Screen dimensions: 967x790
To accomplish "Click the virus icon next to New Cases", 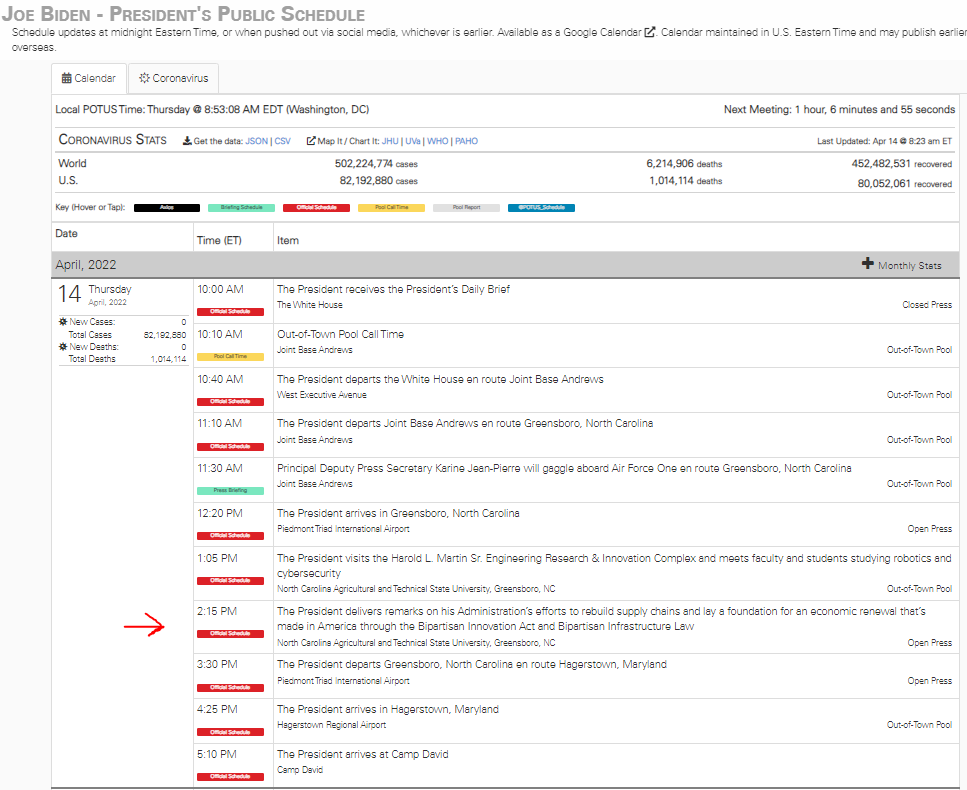I will click(x=63, y=321).
